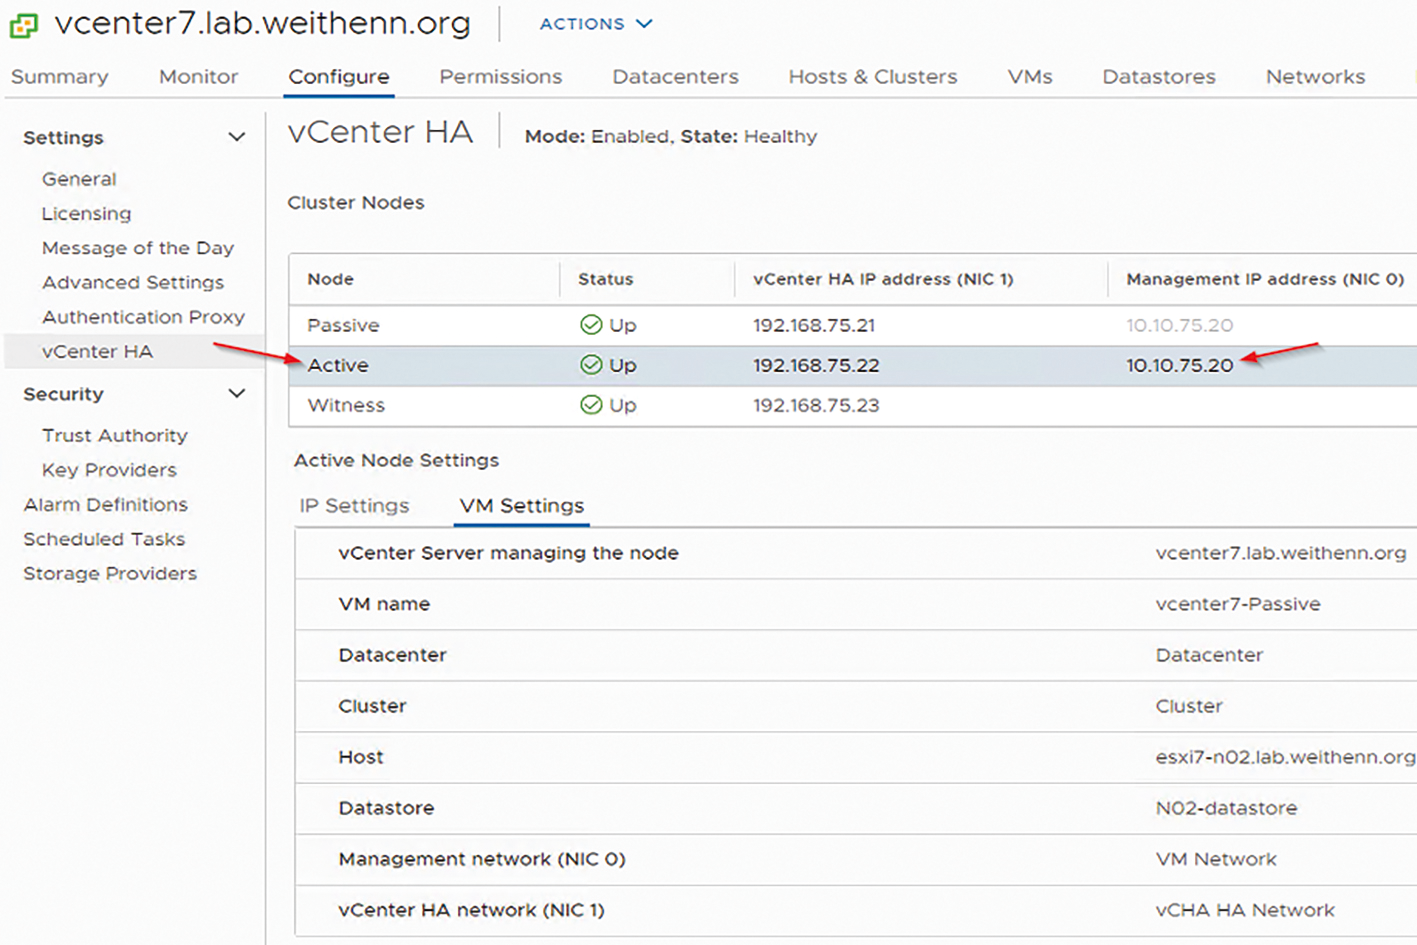Click vCenter HA IP address column header
1417x945 pixels.
(x=883, y=279)
